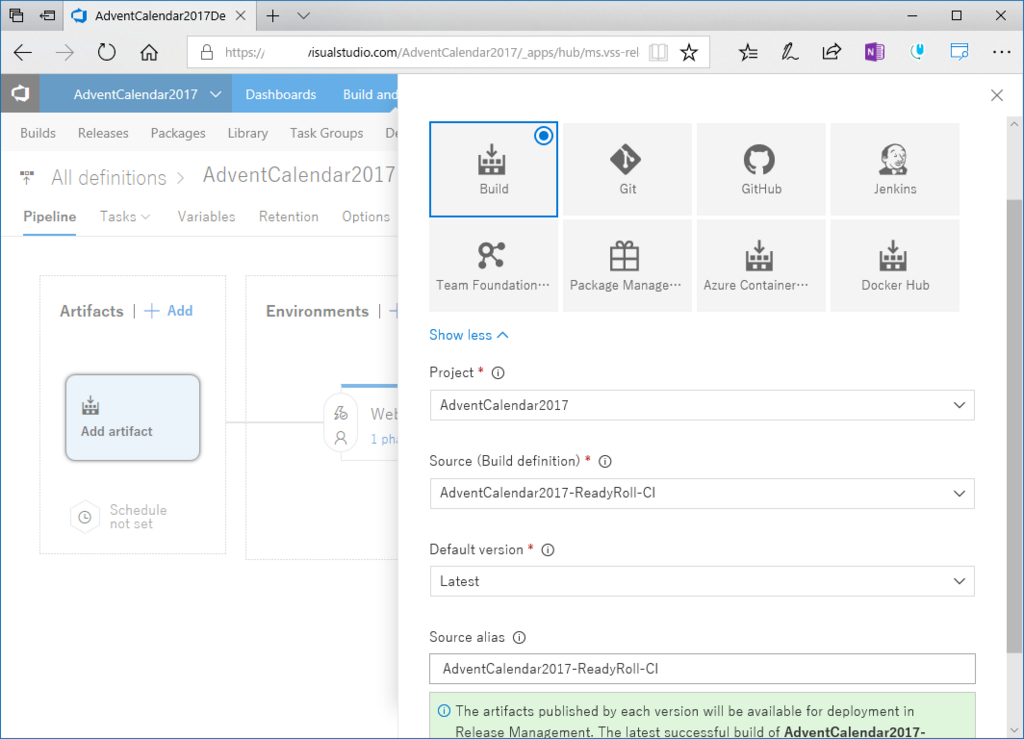Go to Dashboards hub
The width and height of the screenshot is (1024, 739).
click(x=281, y=95)
